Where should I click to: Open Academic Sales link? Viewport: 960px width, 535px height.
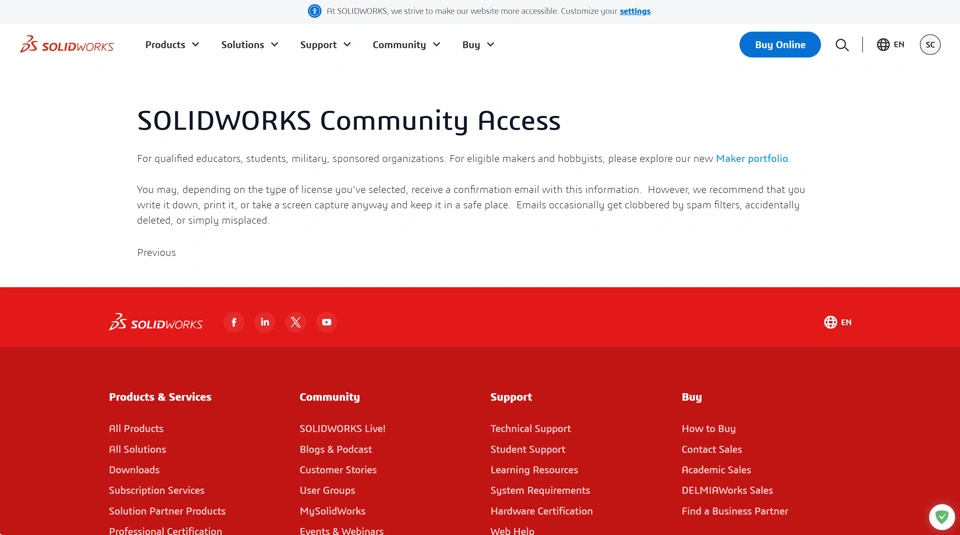pos(716,470)
